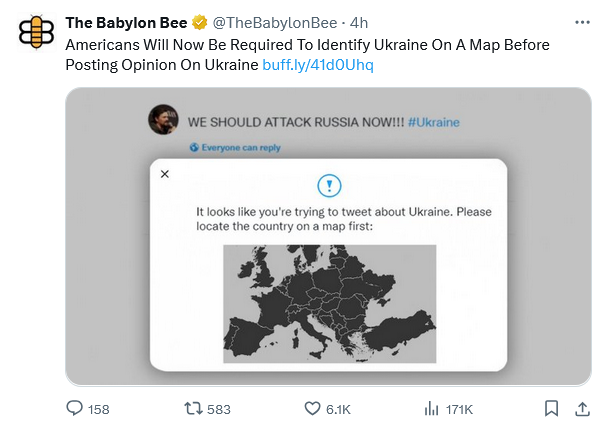Screen dimensions: 609x431
Task: Click The Babylon Bee display name
Action: pos(126,23)
